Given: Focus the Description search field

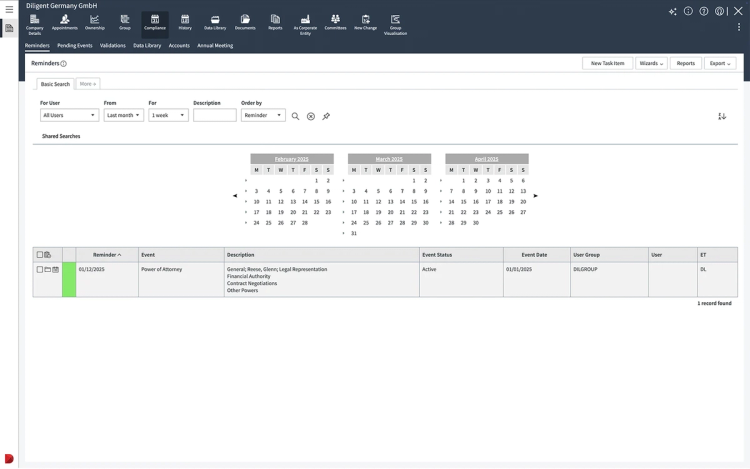Looking at the screenshot, I should click(215, 115).
